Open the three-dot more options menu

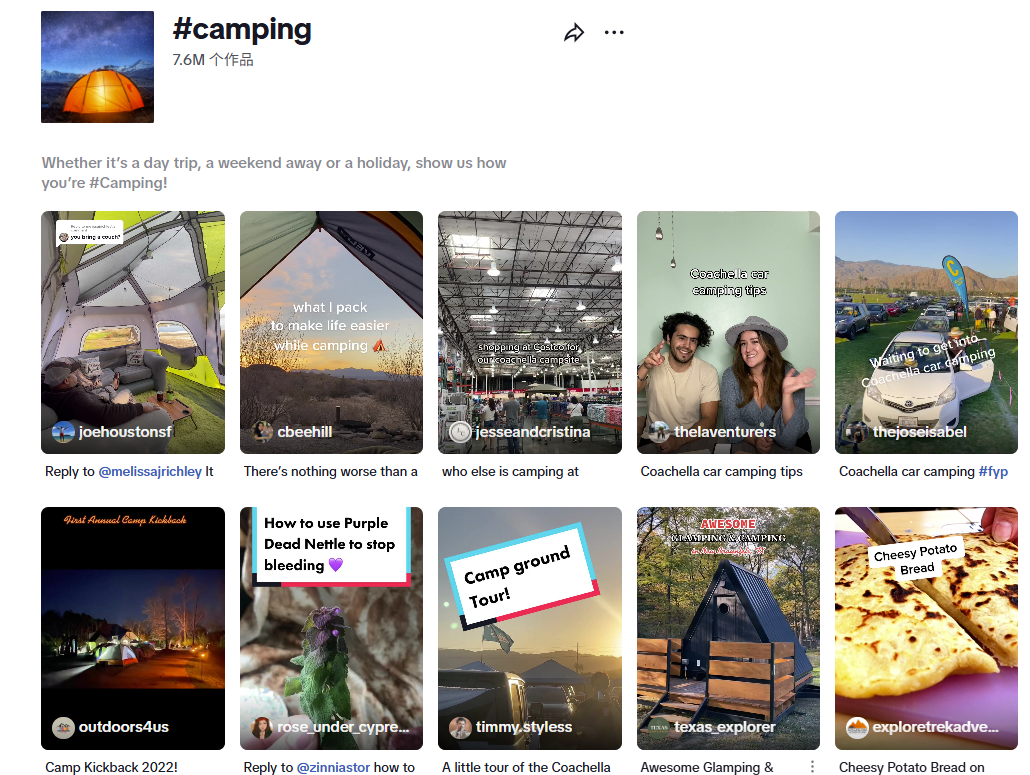pyautogui.click(x=614, y=33)
